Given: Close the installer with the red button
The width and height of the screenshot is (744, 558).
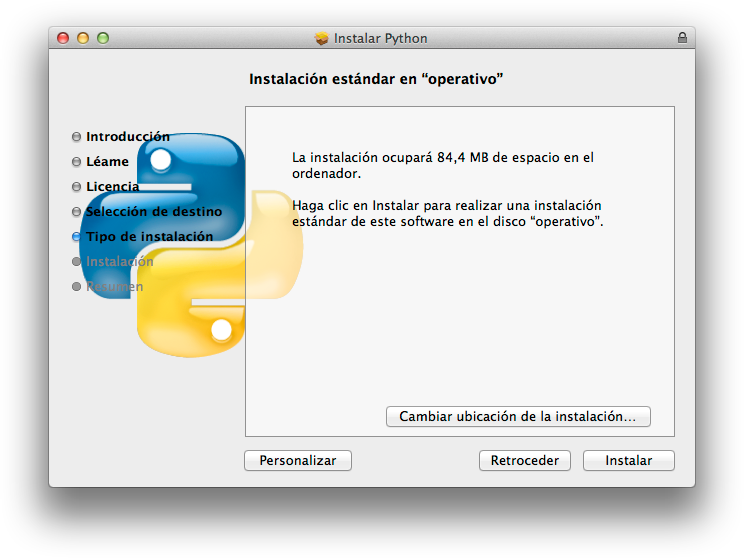Looking at the screenshot, I should [63, 38].
